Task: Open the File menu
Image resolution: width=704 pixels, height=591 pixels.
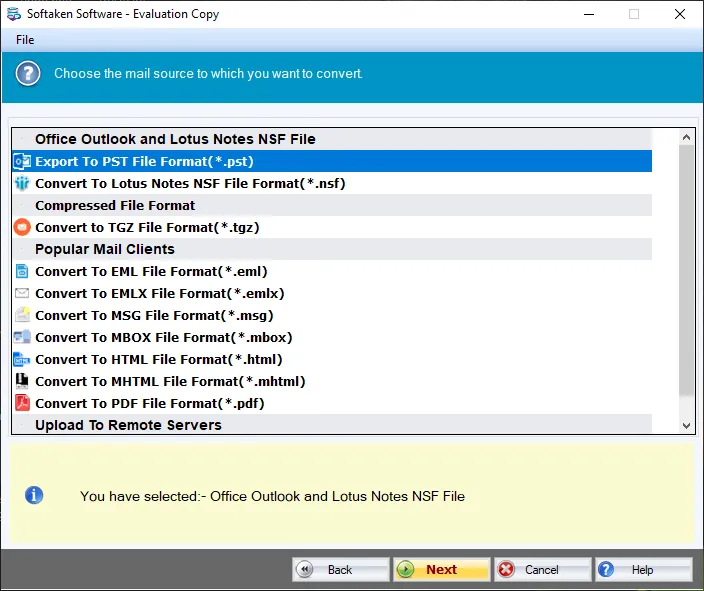Action: [x=25, y=40]
